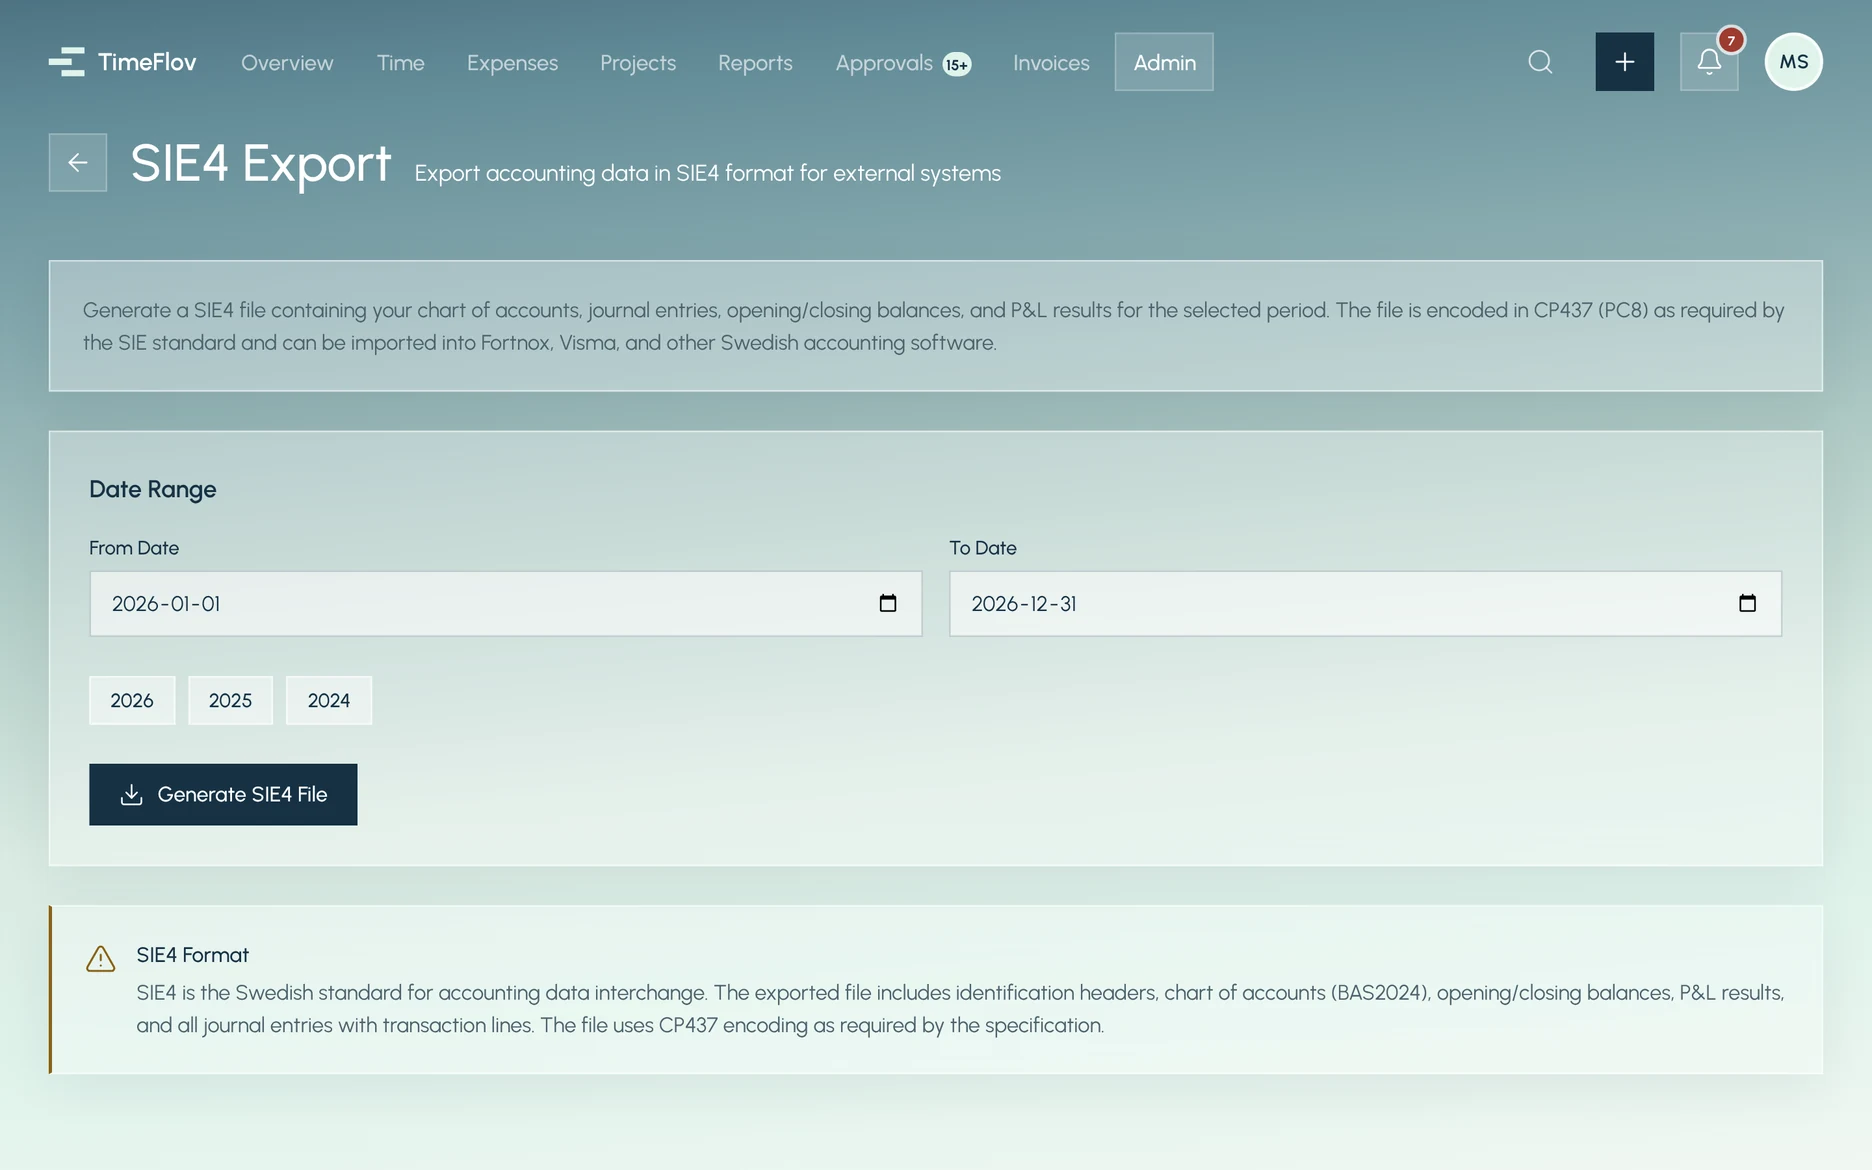Click the Generate SIE4 File button
1872x1170 pixels.
[x=223, y=794]
